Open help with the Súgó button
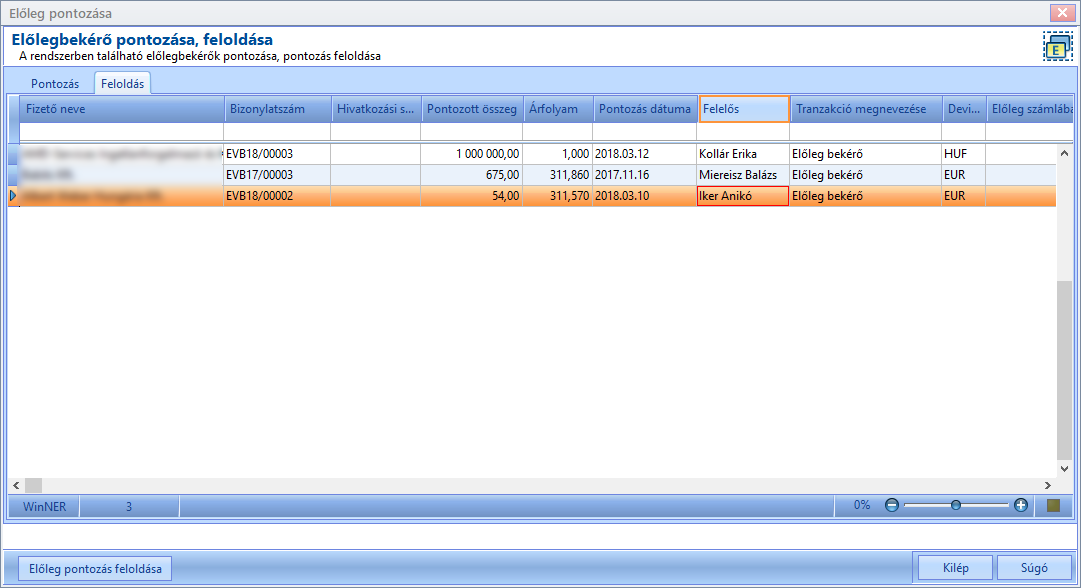The width and height of the screenshot is (1081, 588). (x=1034, y=568)
